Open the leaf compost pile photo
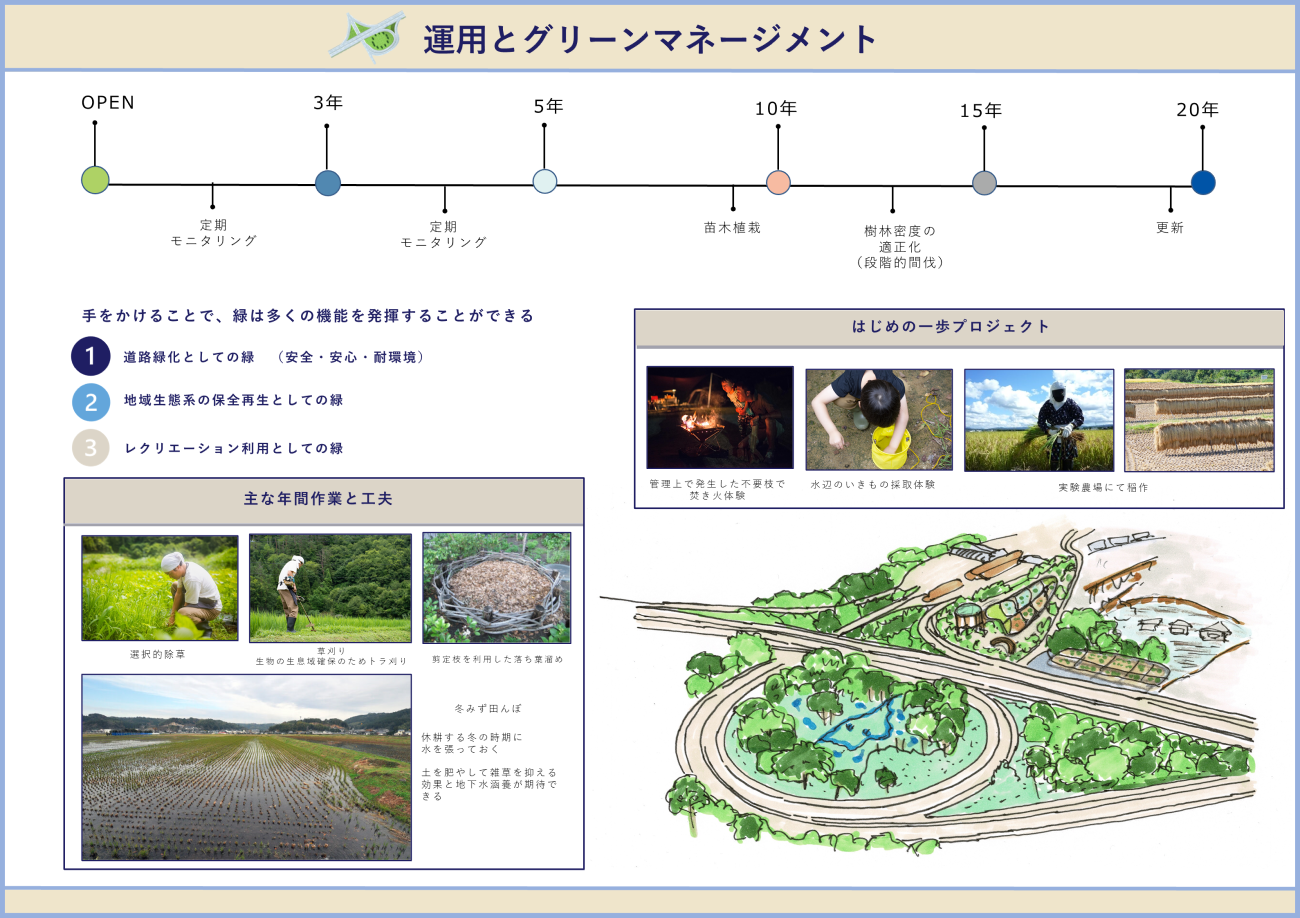Viewport: 1300px width, 918px height. [x=497, y=587]
